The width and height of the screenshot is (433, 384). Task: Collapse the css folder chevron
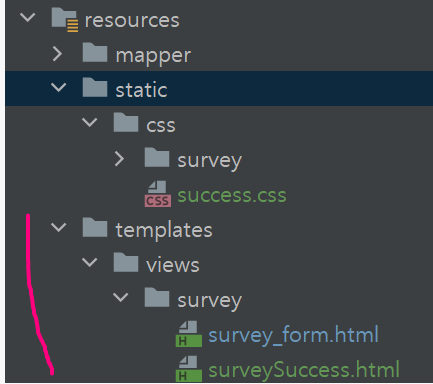[x=90, y=122]
